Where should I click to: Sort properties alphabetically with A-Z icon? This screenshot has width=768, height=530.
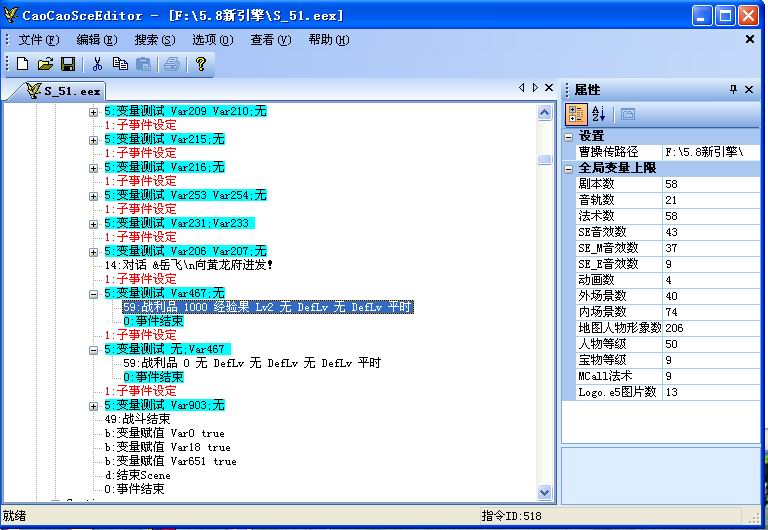pos(599,114)
